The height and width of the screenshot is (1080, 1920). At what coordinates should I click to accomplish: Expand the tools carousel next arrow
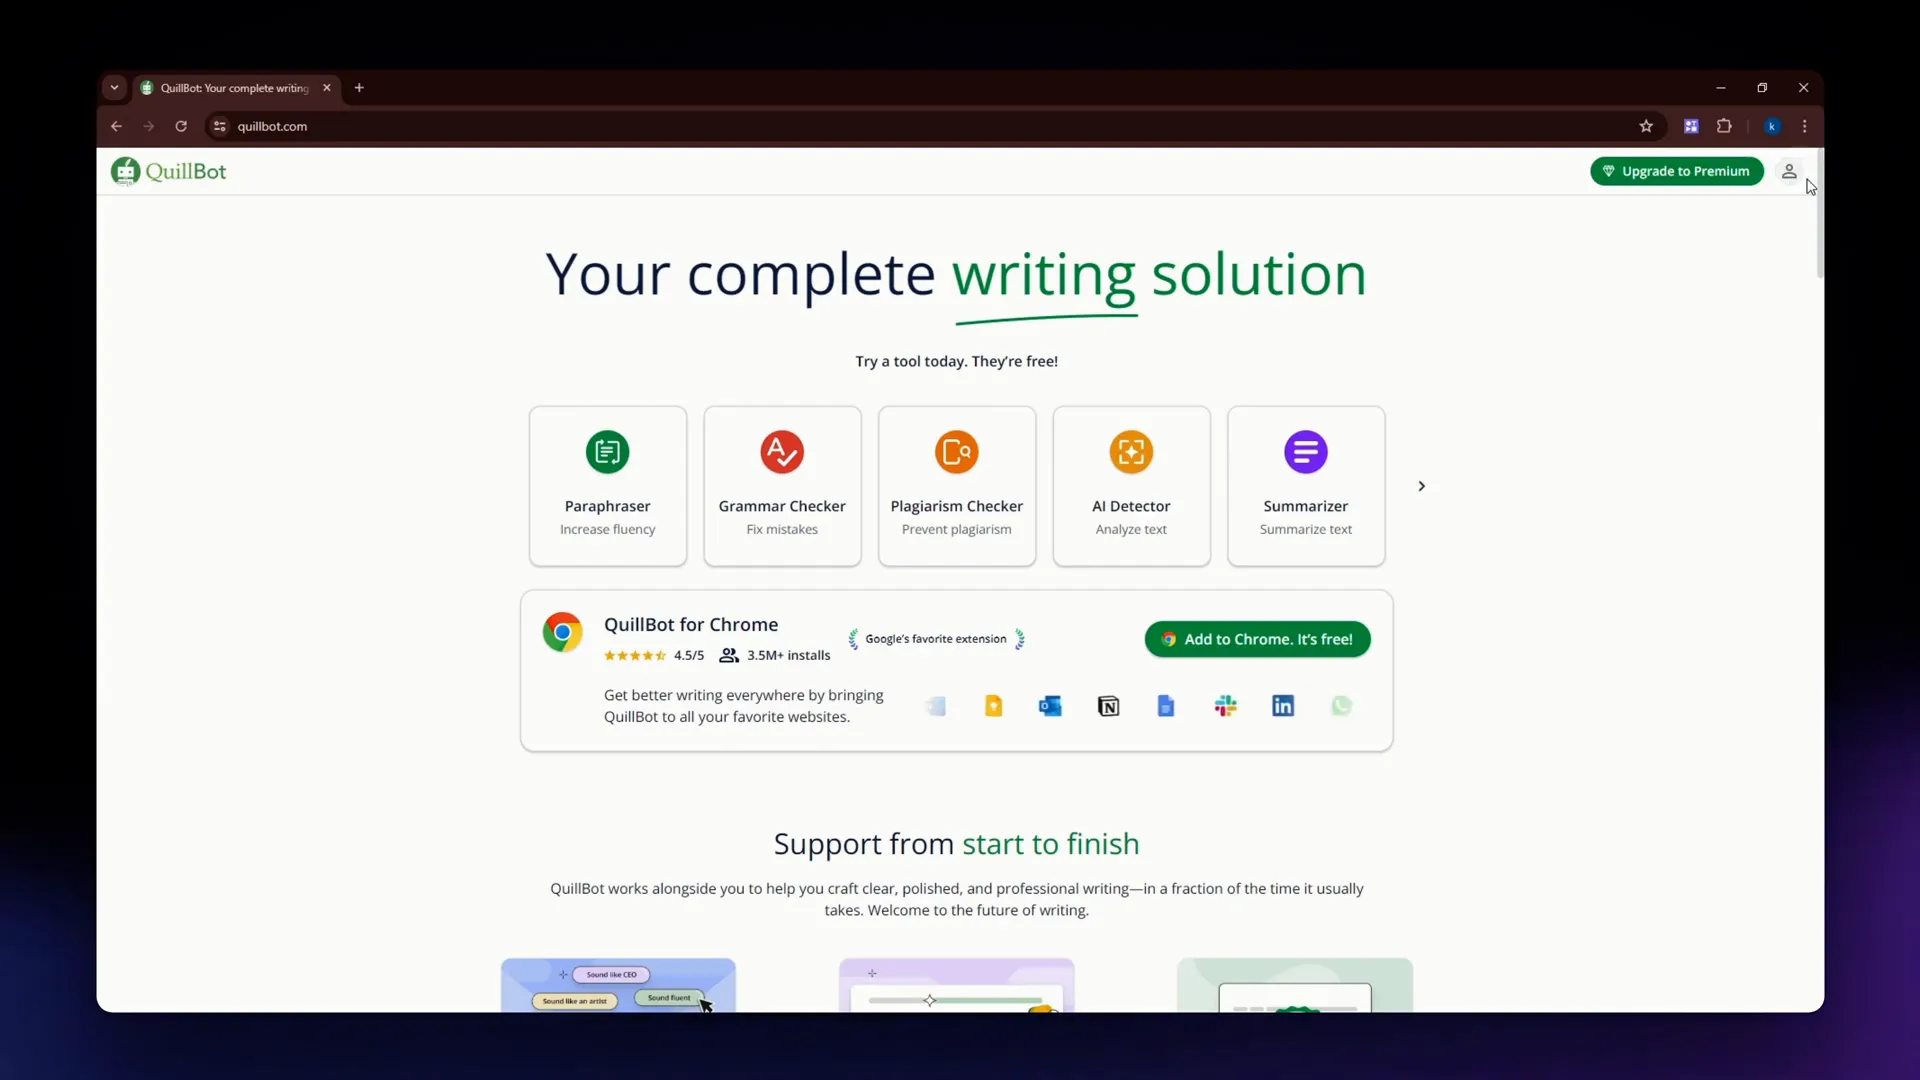coord(1423,485)
